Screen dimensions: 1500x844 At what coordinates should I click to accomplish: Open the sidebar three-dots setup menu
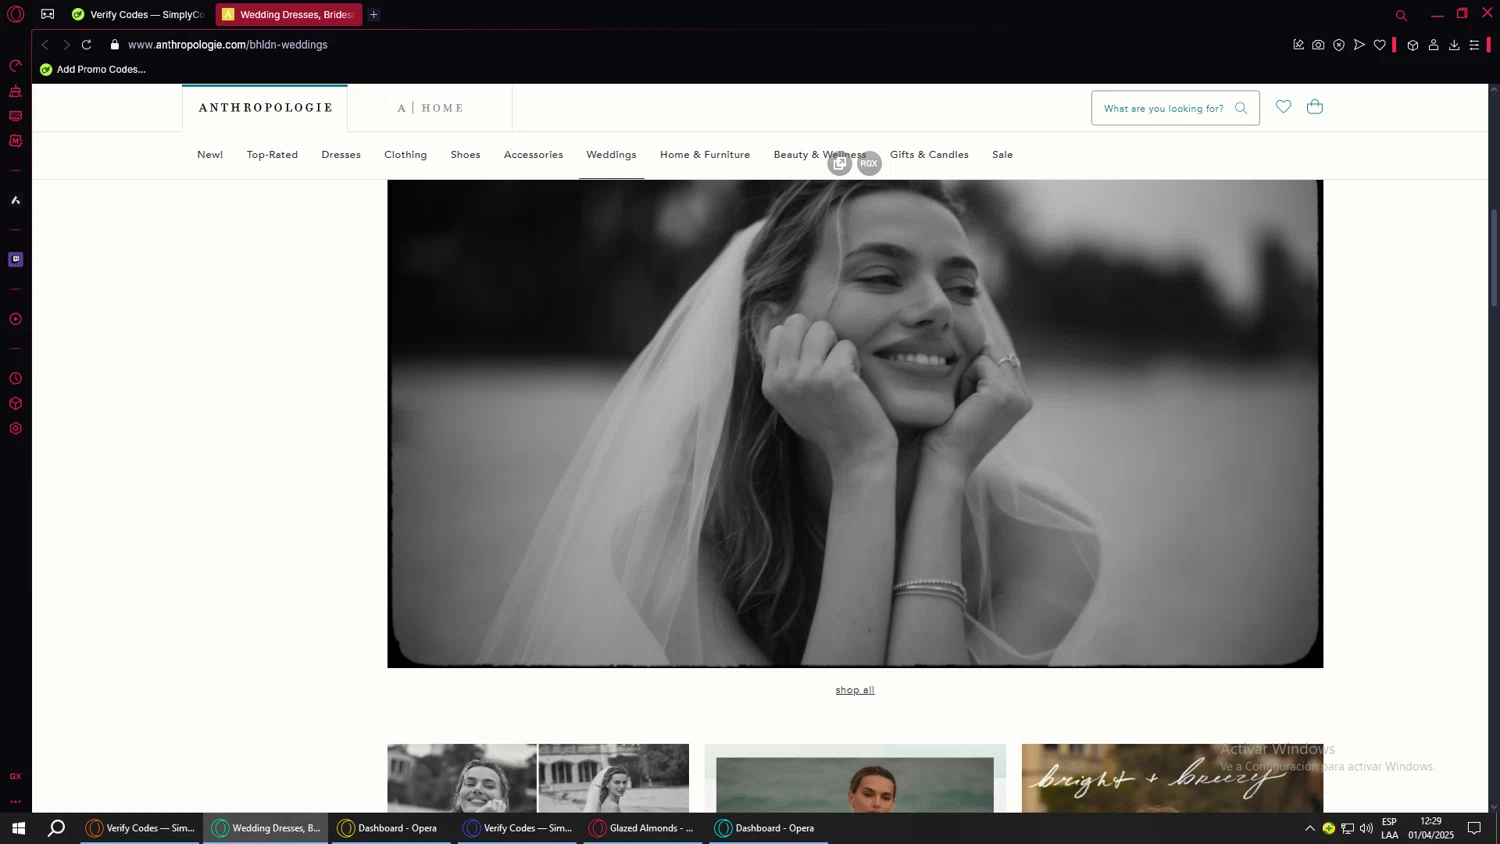pos(15,801)
